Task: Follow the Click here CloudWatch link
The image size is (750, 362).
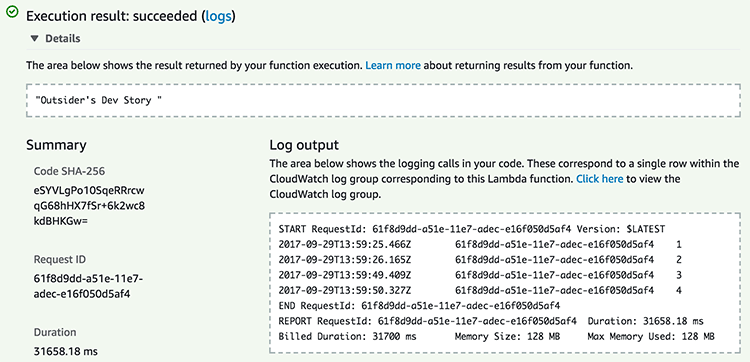Action: point(599,179)
